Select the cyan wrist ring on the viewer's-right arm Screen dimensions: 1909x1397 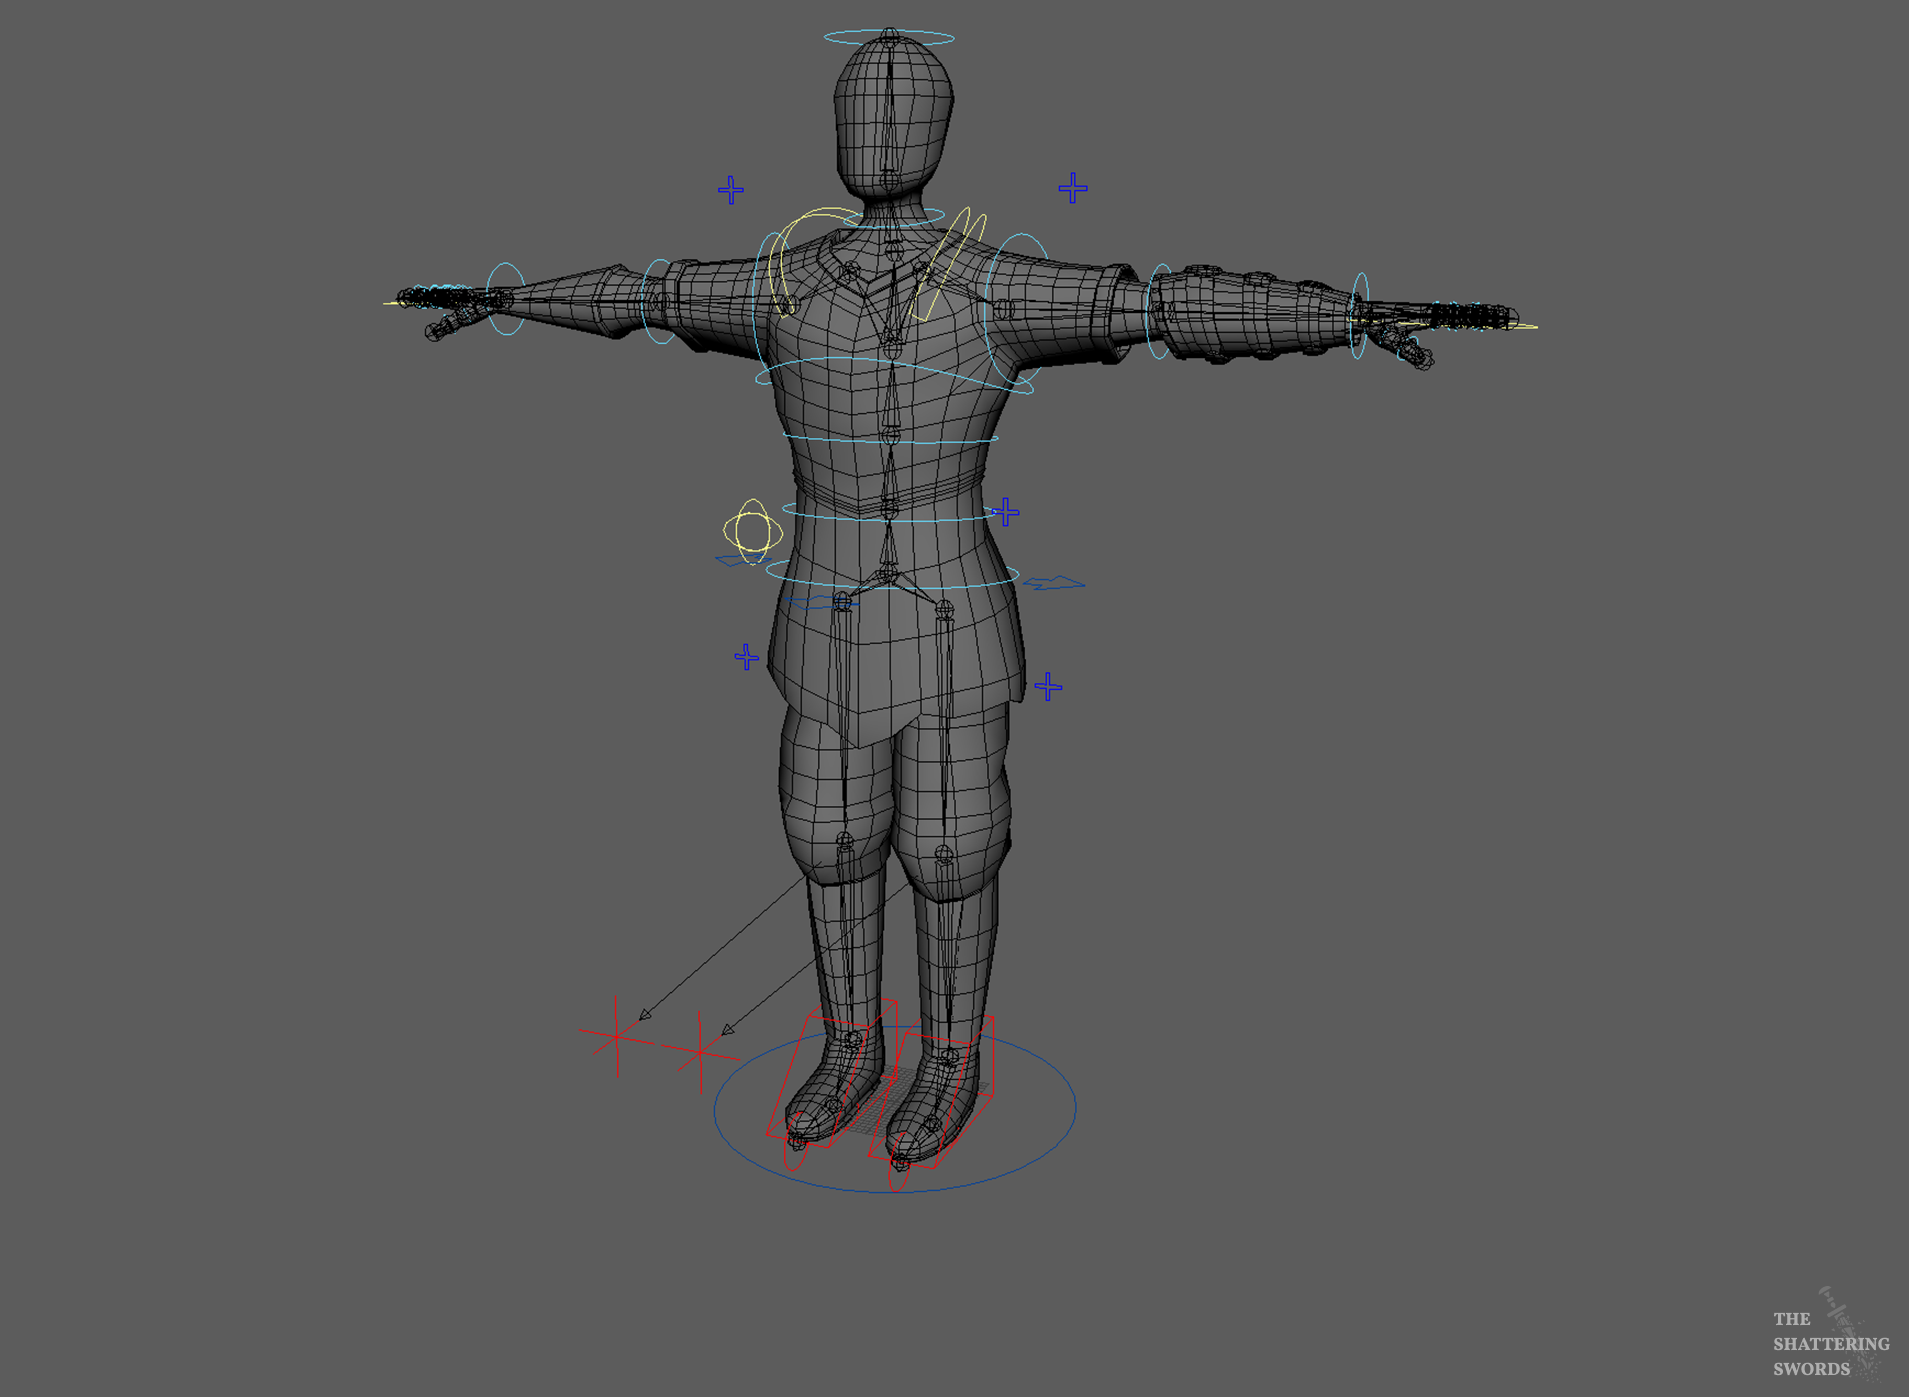(1359, 315)
